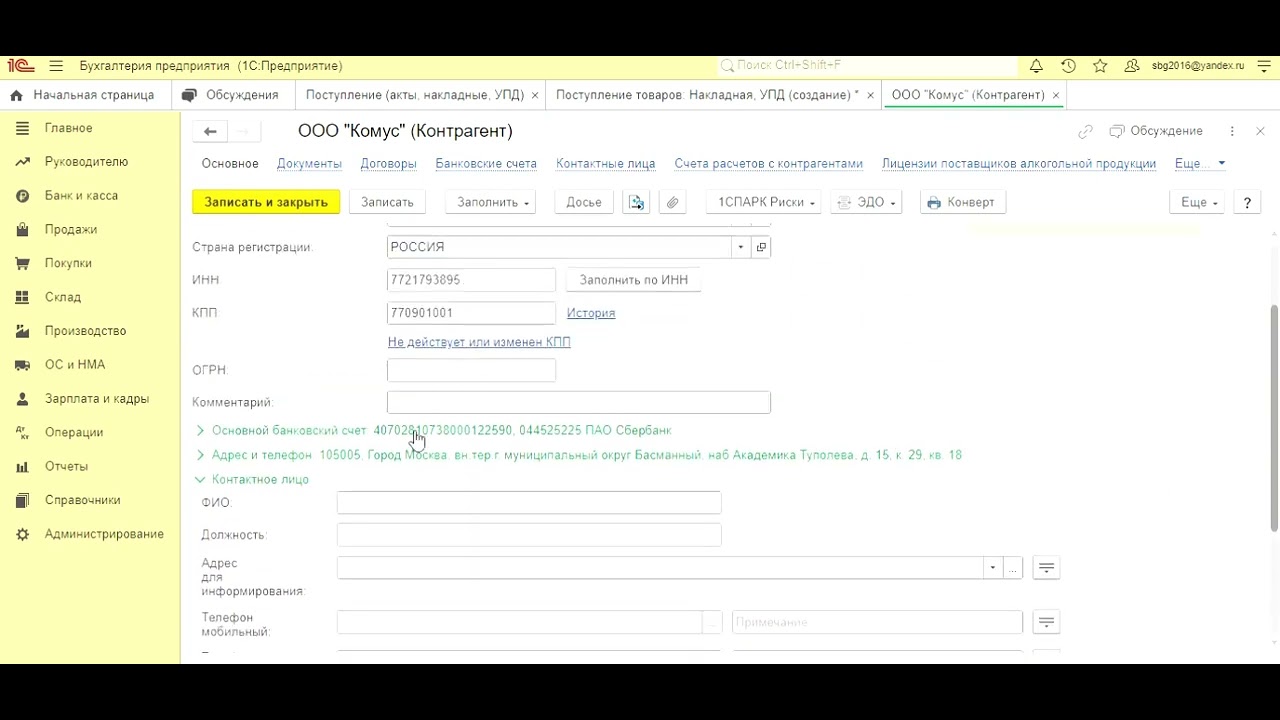Click the ОГРН input field
This screenshot has width=1280, height=720.
[x=471, y=370]
